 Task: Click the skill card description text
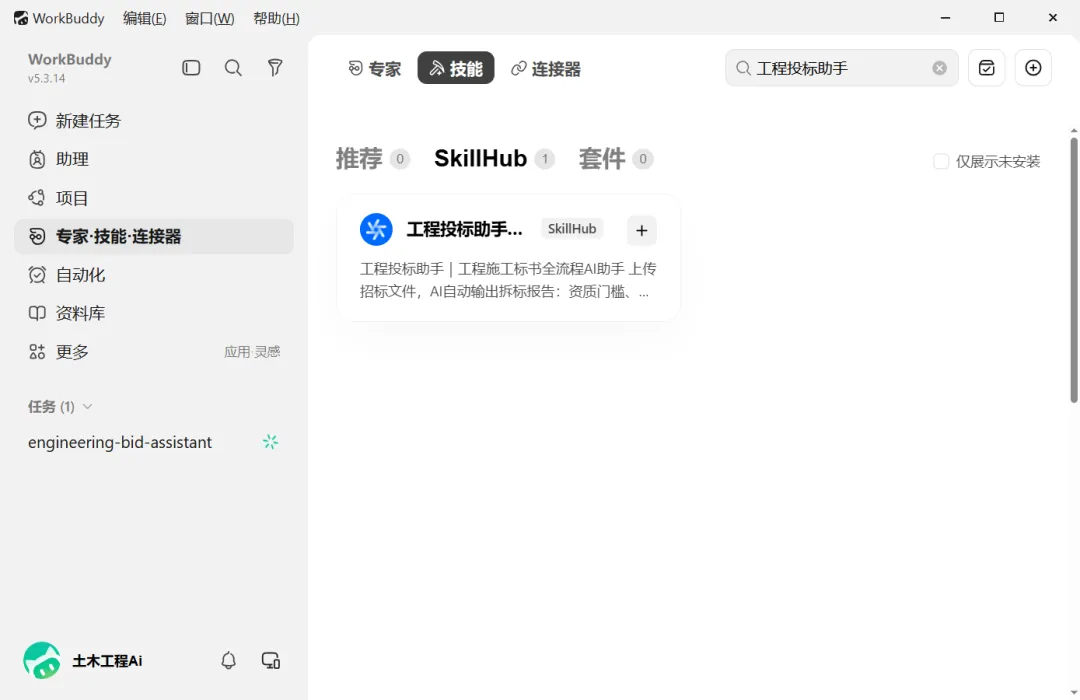[508, 280]
